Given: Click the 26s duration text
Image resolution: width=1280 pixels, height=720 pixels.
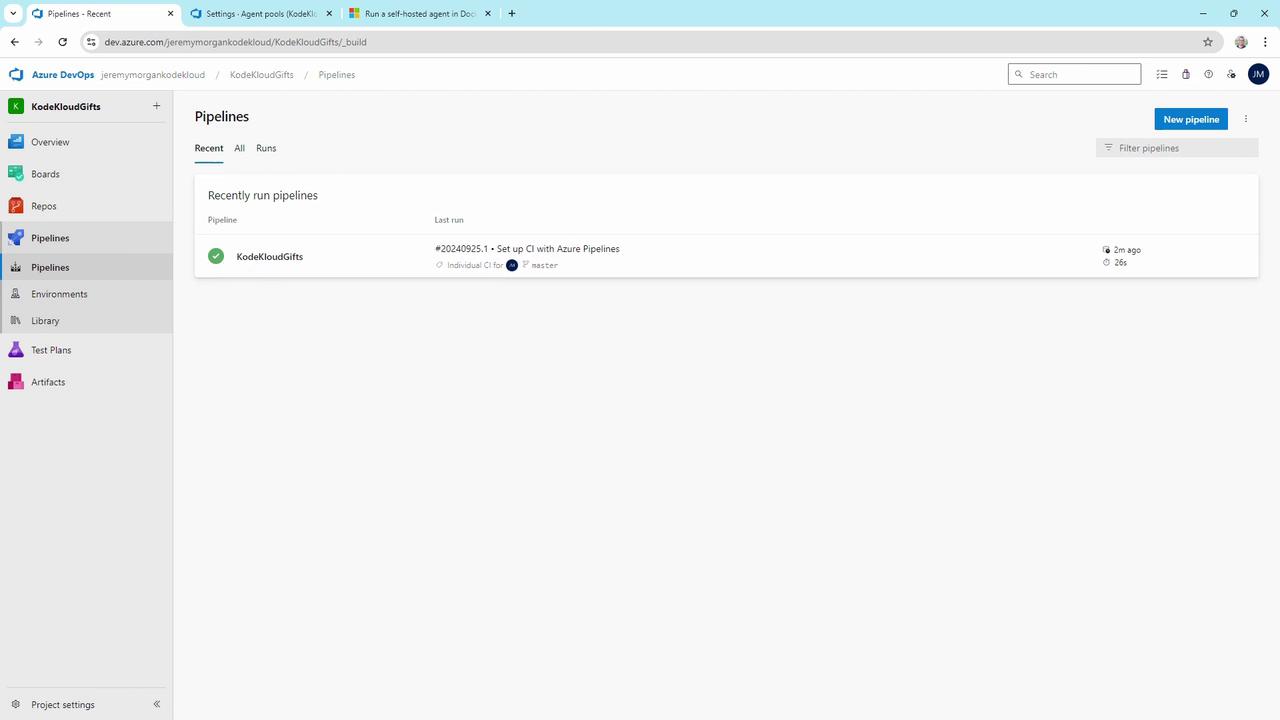Looking at the screenshot, I should tap(1121, 263).
